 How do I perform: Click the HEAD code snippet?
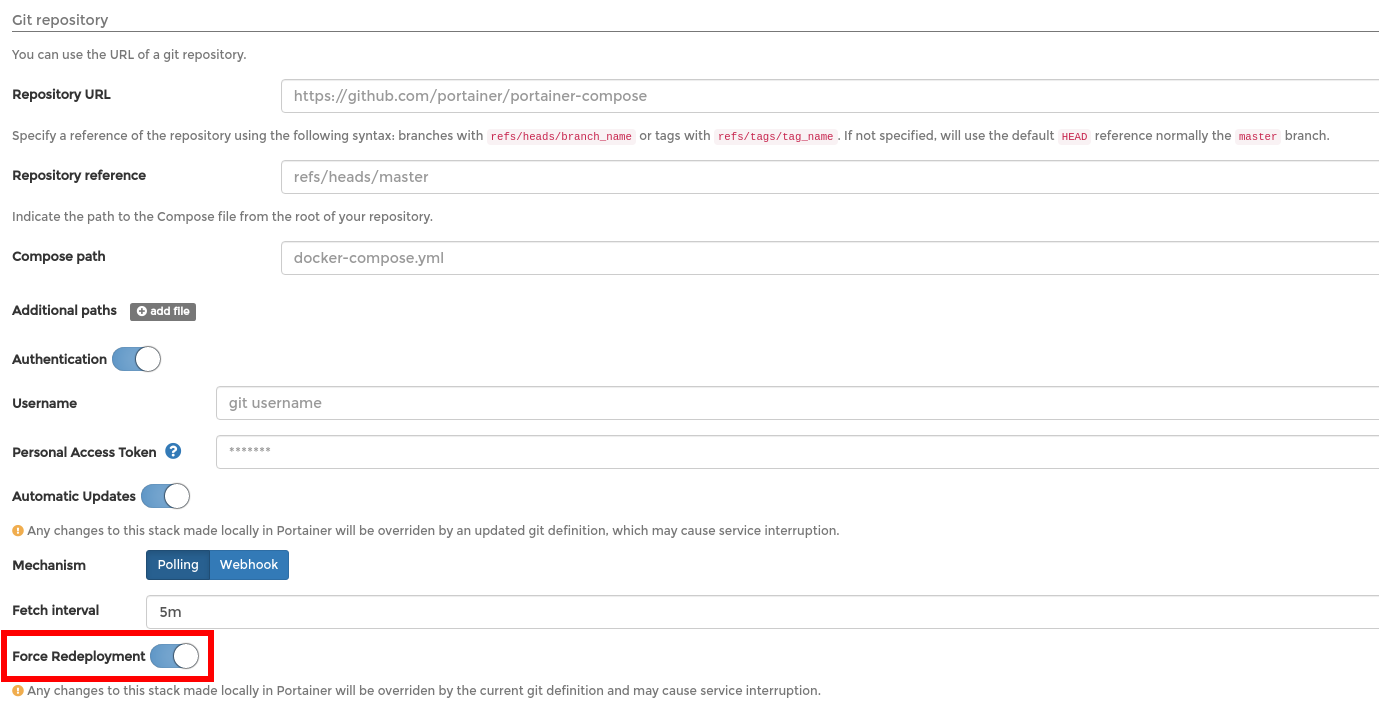point(1075,136)
